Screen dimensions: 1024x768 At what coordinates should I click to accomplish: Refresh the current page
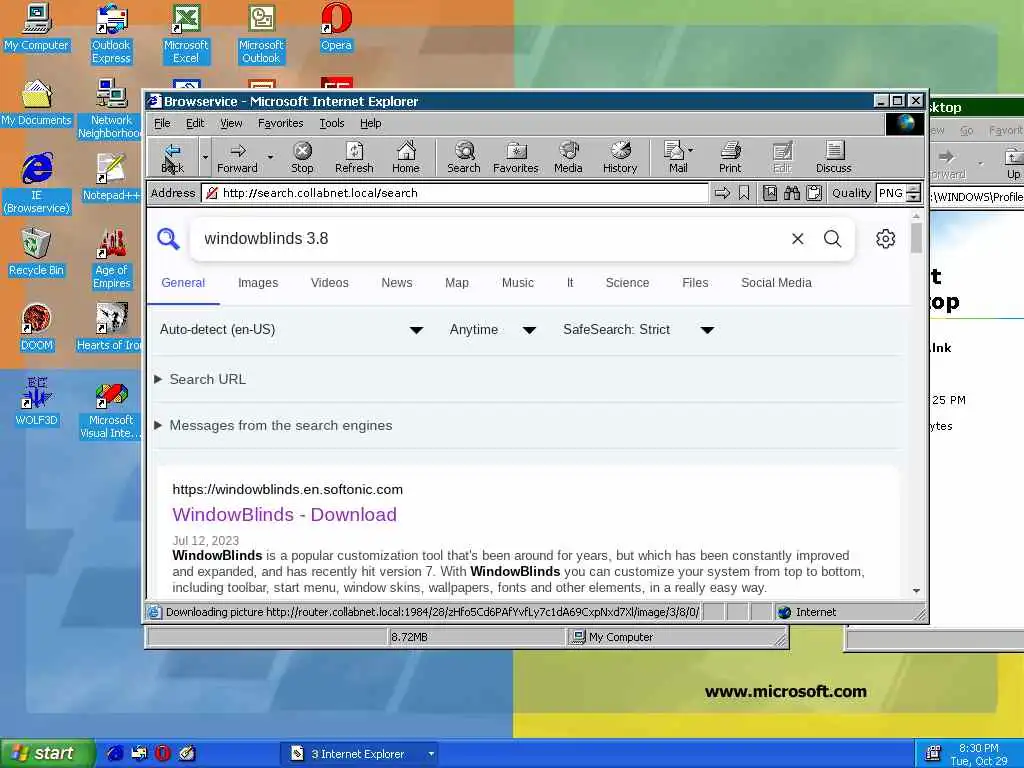pos(354,157)
